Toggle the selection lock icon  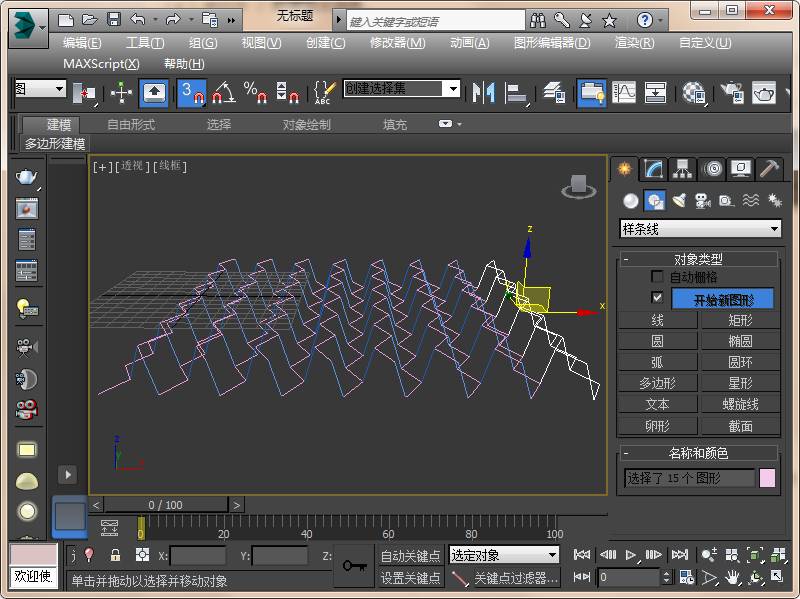click(115, 555)
